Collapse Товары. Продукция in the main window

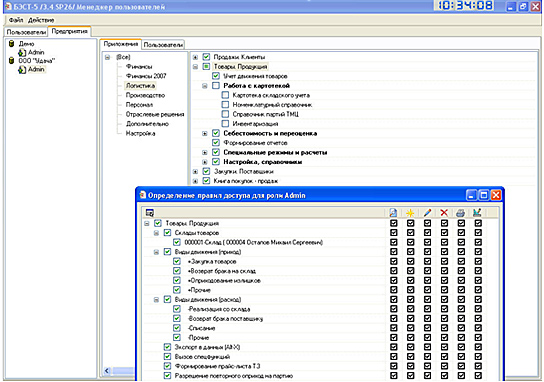(195, 66)
